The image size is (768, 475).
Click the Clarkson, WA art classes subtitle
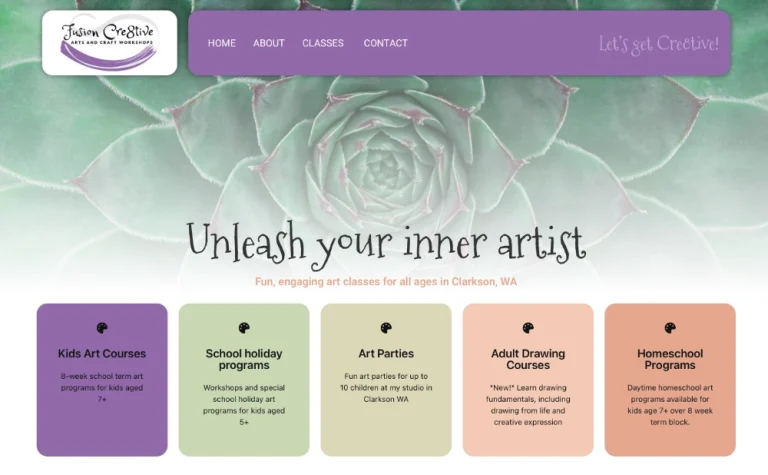point(386,282)
